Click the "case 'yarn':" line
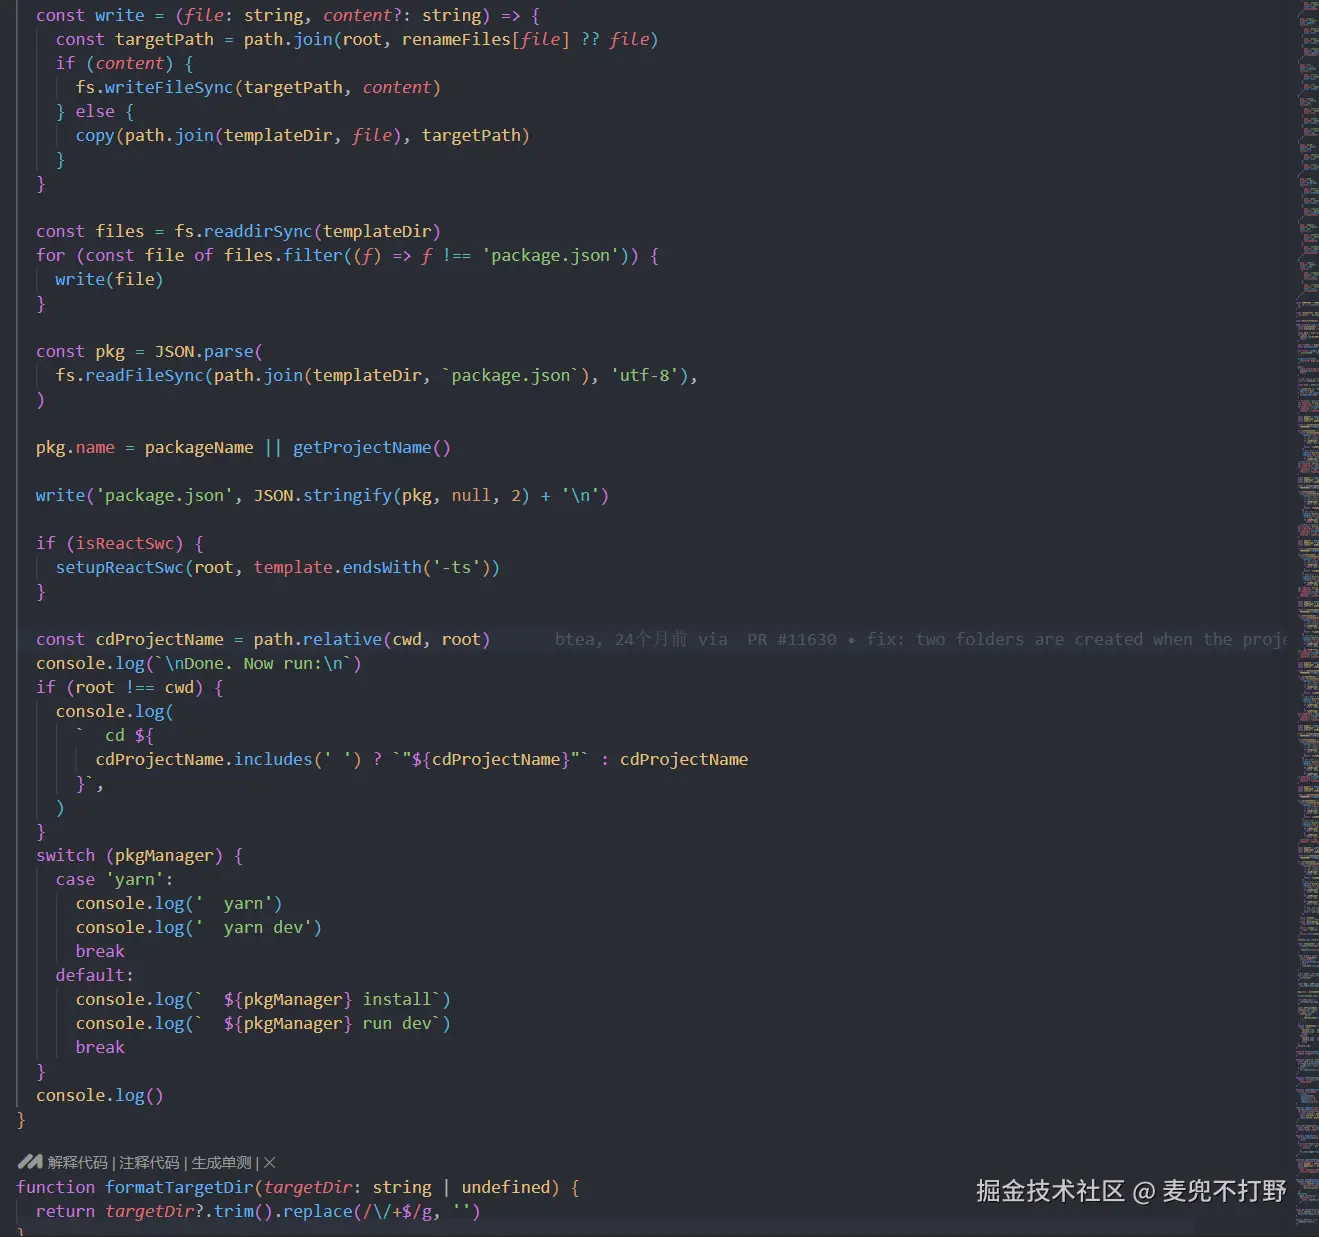The image size is (1319, 1237). point(114,880)
